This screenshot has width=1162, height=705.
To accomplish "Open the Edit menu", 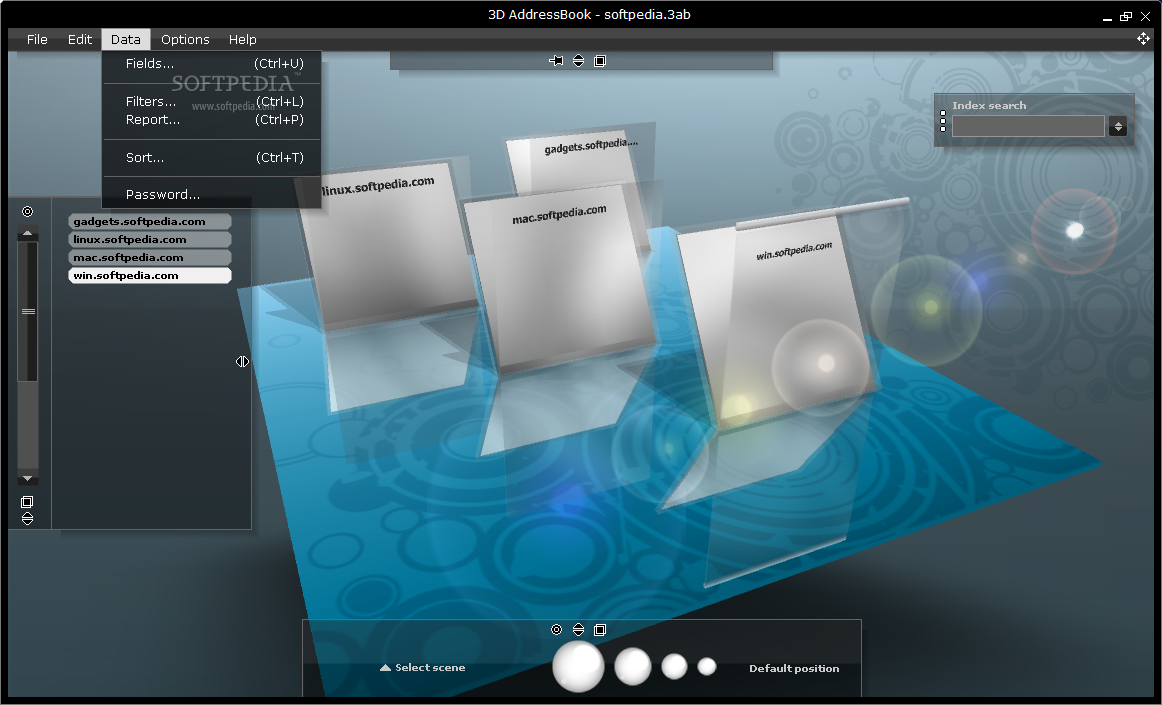I will coord(79,39).
